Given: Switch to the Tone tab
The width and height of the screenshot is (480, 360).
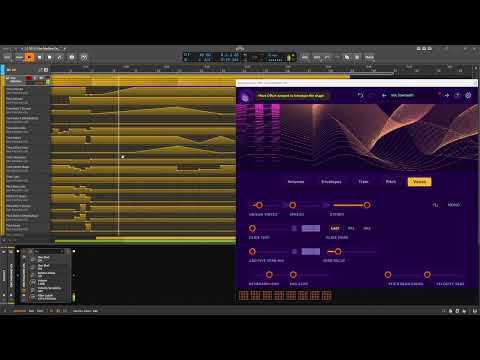Looking at the screenshot, I should pyautogui.click(x=363, y=182).
